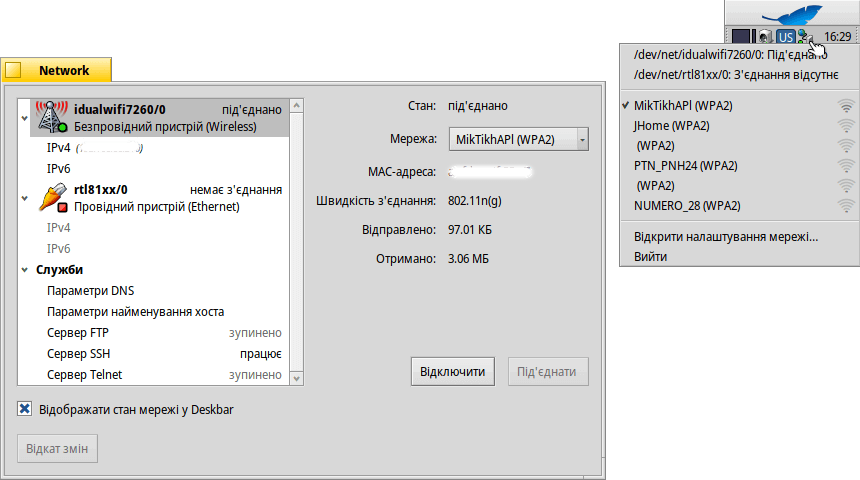Viewport: 860px width, 480px height.
Task: Click the Відкат змін button
Action: click(x=57, y=449)
